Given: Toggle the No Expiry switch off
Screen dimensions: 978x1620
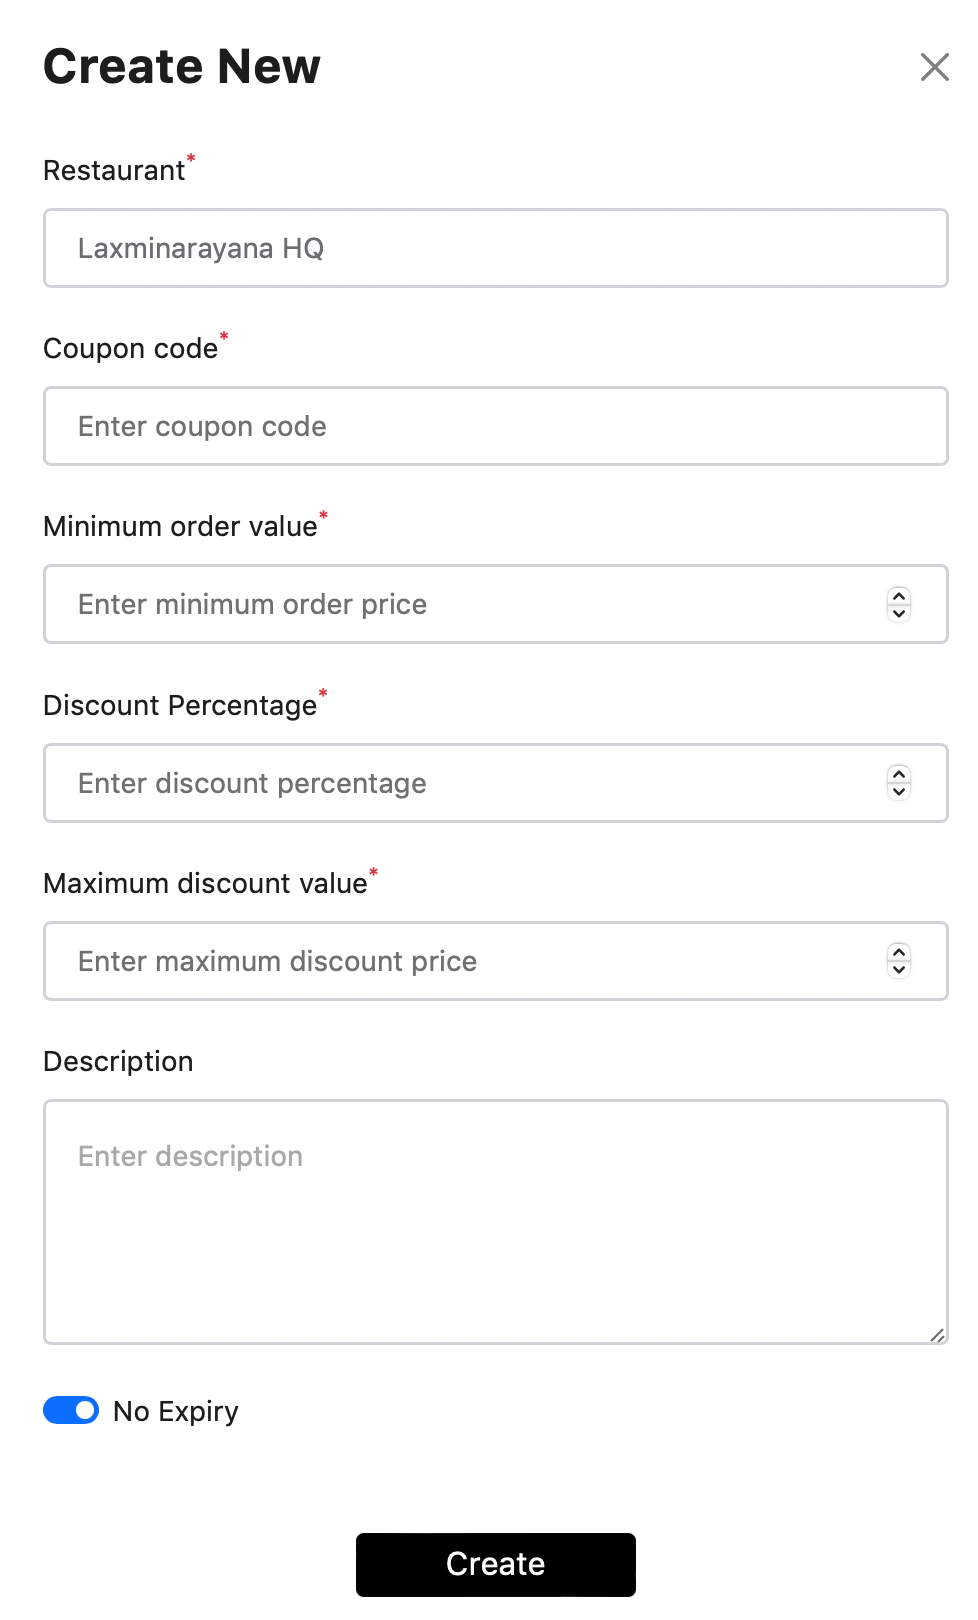Looking at the screenshot, I should [70, 1410].
